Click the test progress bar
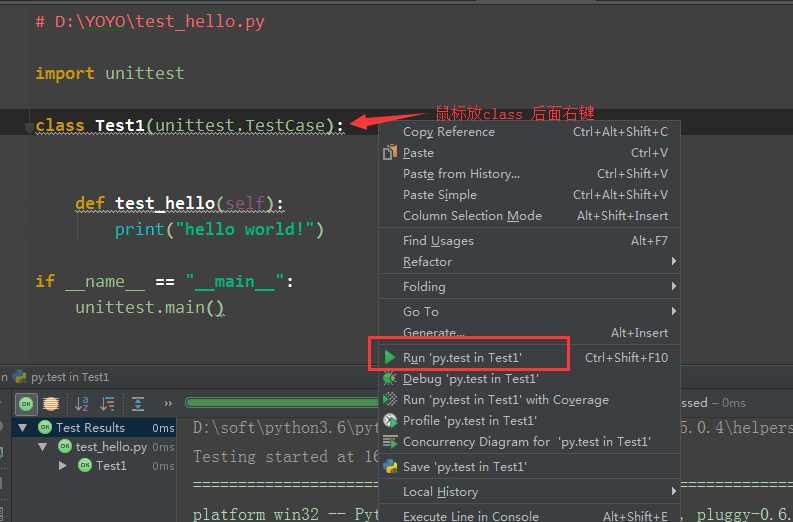 282,403
